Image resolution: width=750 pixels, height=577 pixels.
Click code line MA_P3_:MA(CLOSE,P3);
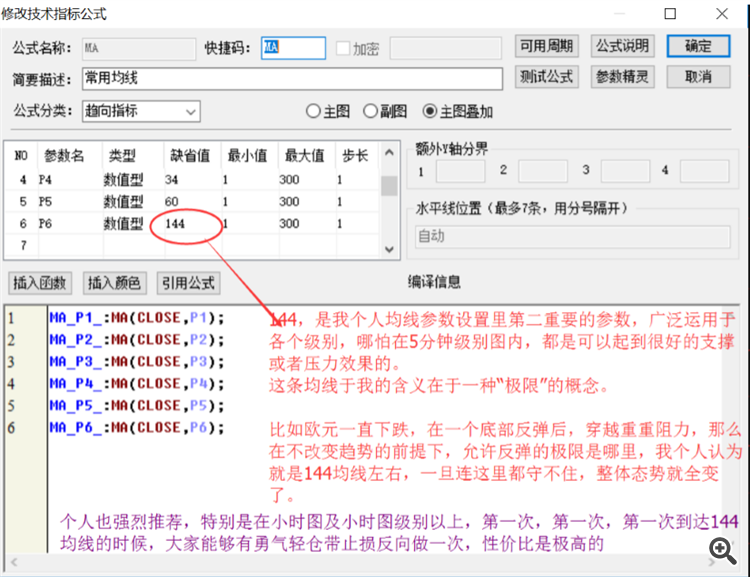click(x=137, y=362)
